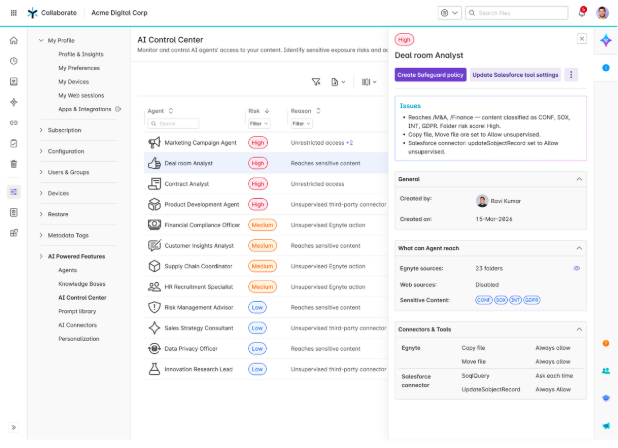Image resolution: width=618 pixels, height=448 pixels.
Task: Collapse the General section
Action: (x=579, y=179)
